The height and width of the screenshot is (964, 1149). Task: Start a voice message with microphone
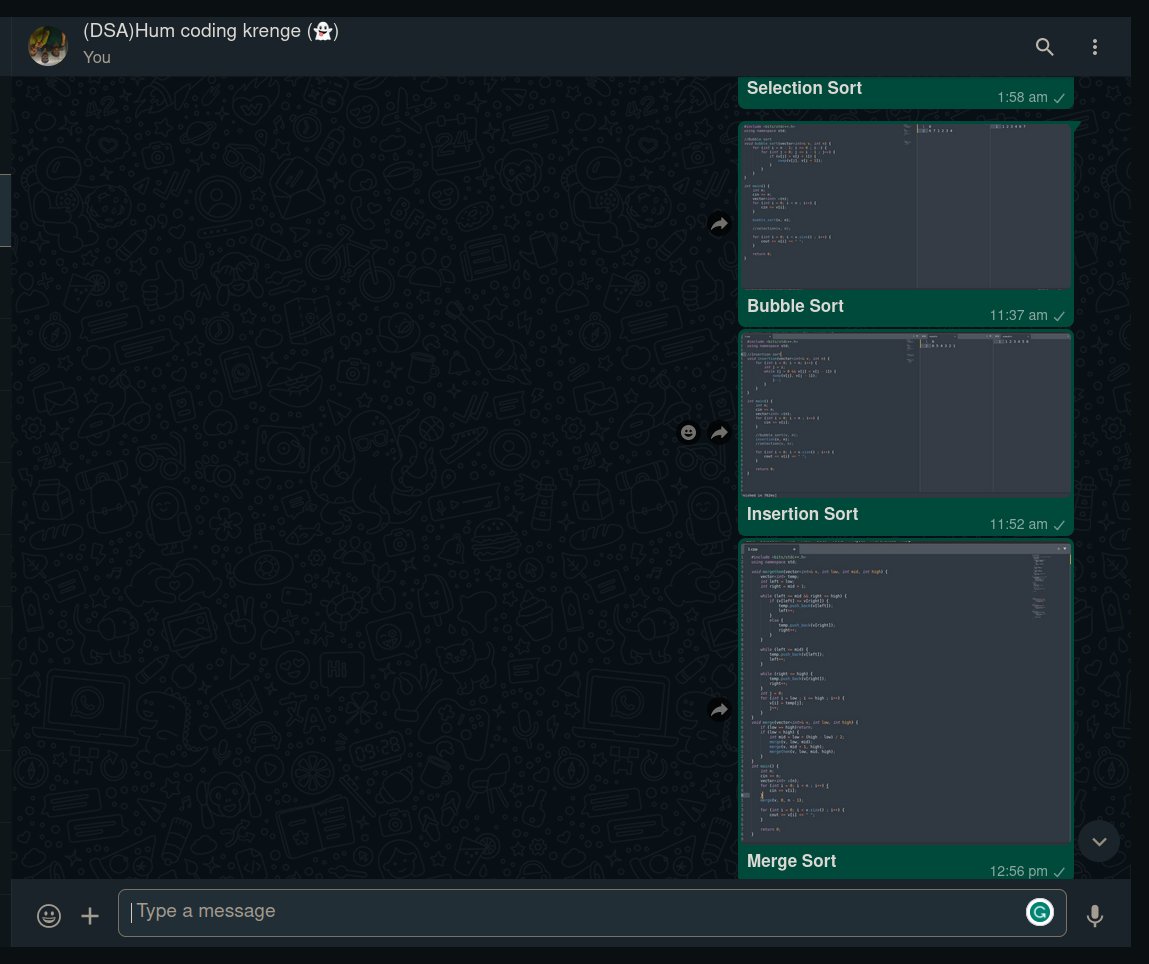coord(1095,916)
